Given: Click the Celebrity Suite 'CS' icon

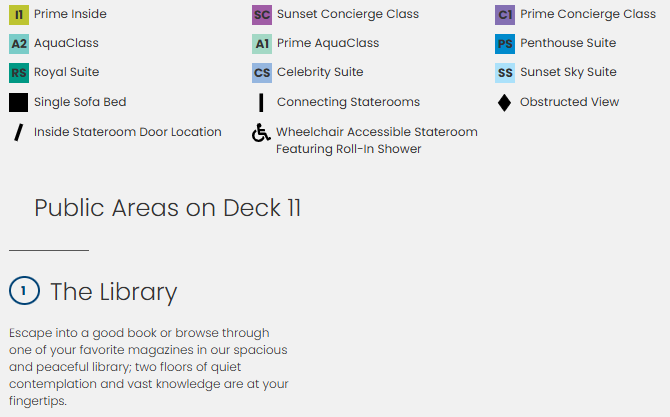Looking at the screenshot, I should pyautogui.click(x=262, y=73).
